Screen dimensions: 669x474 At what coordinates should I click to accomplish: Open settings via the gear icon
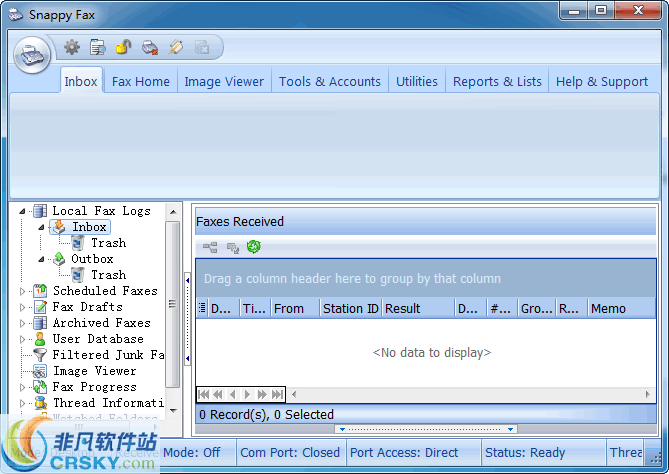72,47
